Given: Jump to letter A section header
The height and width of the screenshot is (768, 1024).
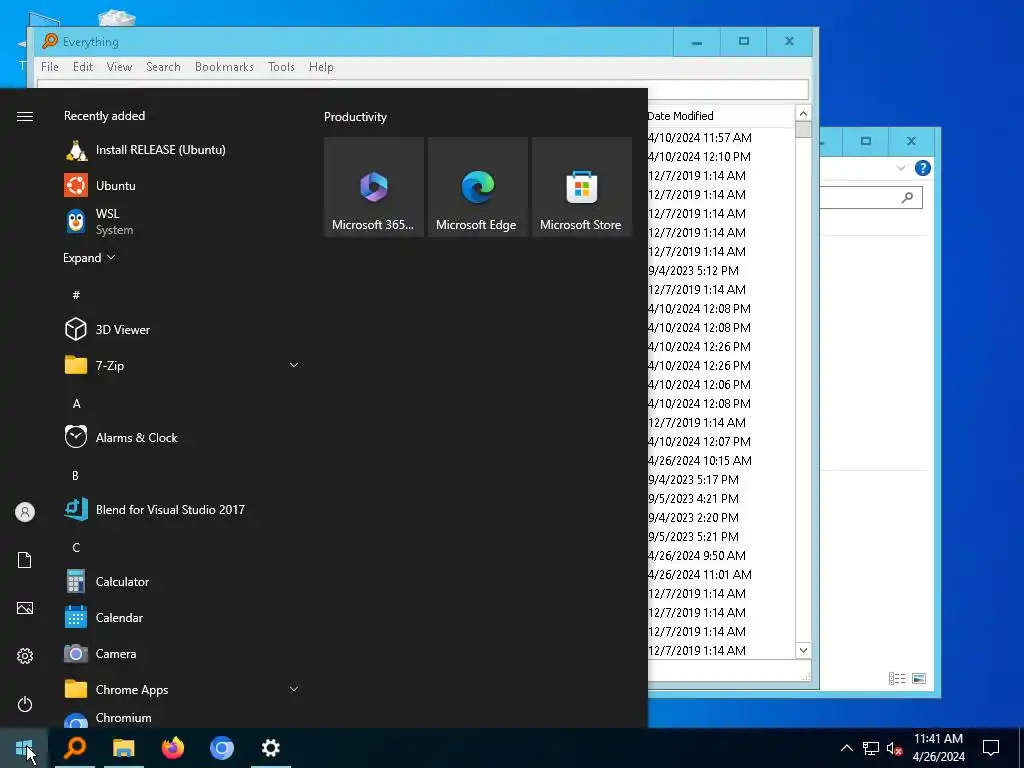Looking at the screenshot, I should tap(76, 404).
